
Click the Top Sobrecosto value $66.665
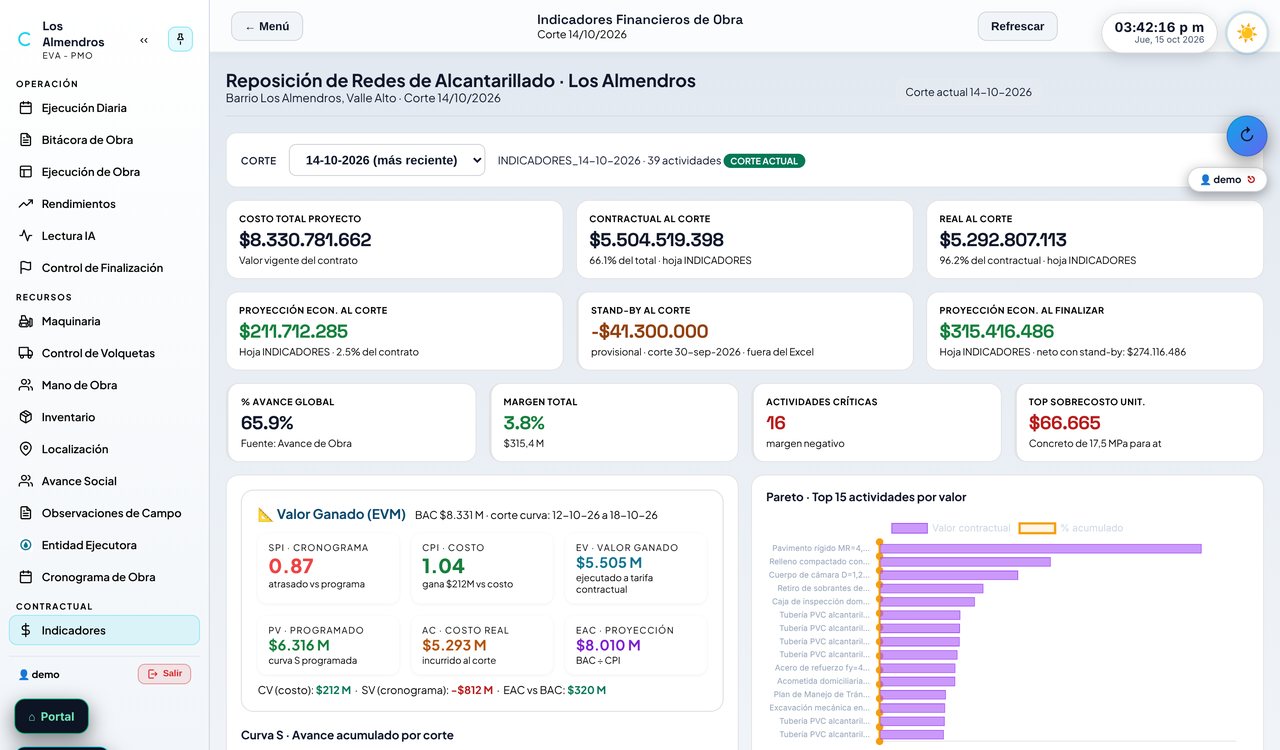tap(1064, 423)
